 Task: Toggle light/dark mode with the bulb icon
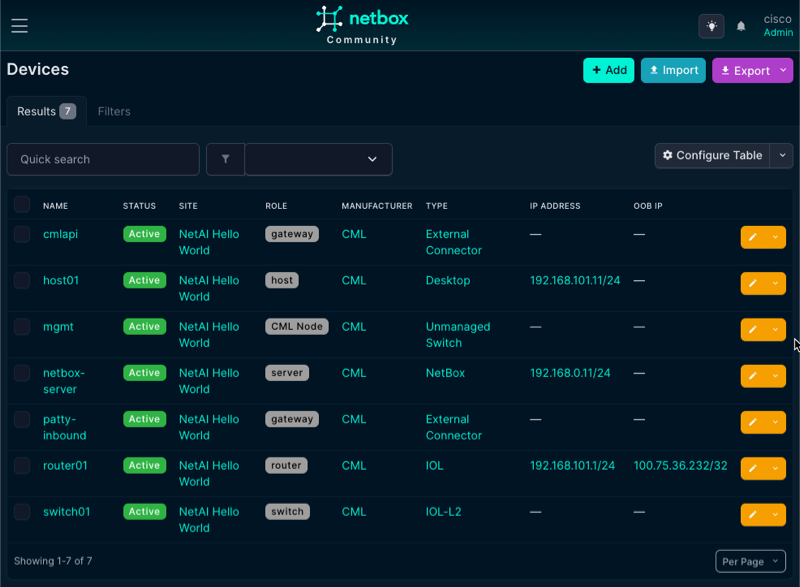(711, 25)
